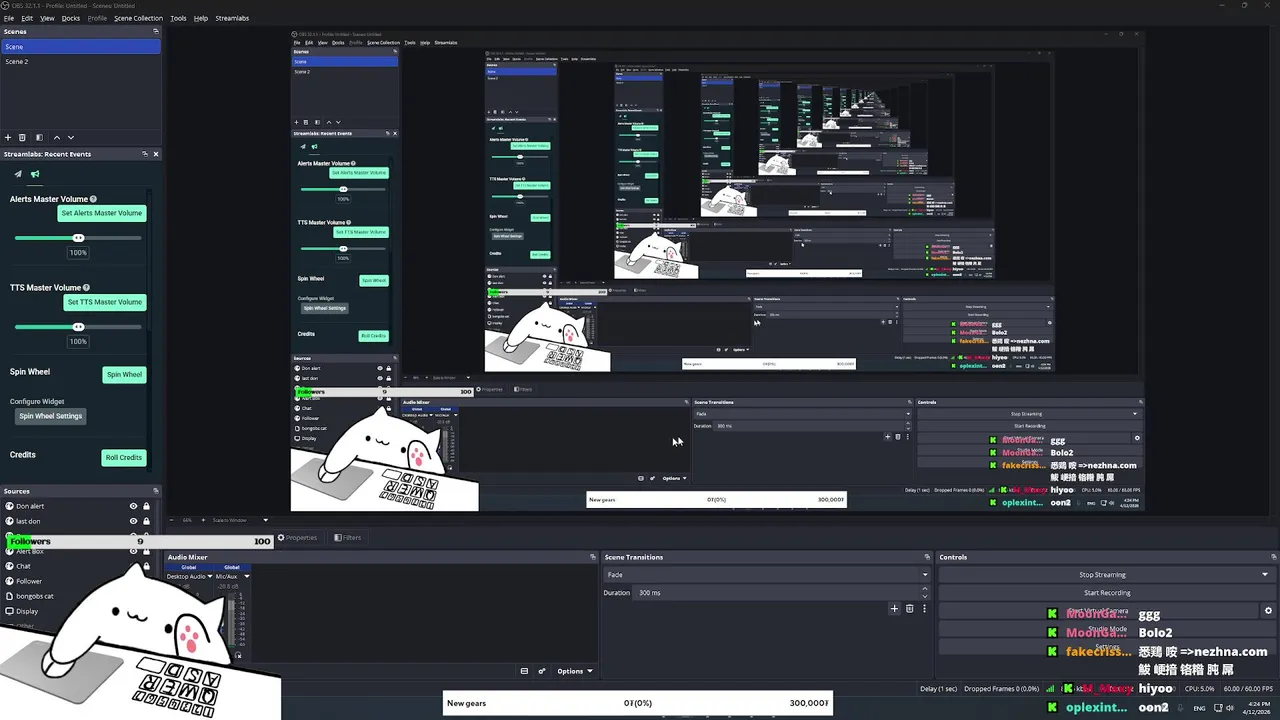
Task: Float the Controls dock panel
Action: point(1274,557)
